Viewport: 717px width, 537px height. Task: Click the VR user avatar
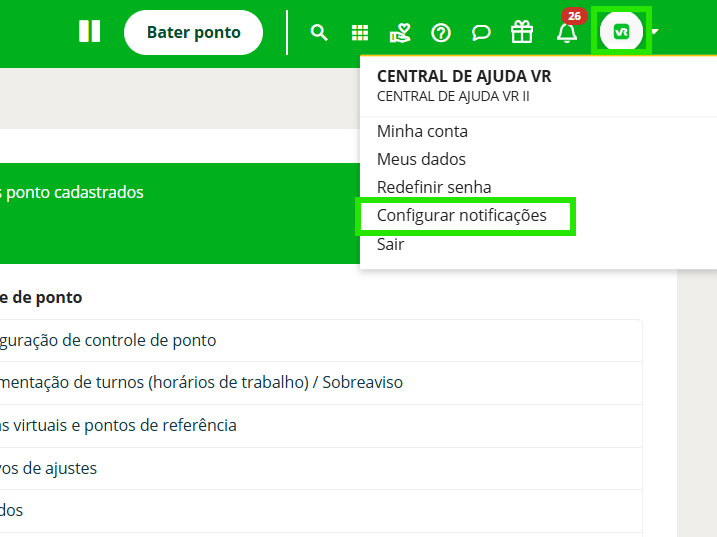621,32
